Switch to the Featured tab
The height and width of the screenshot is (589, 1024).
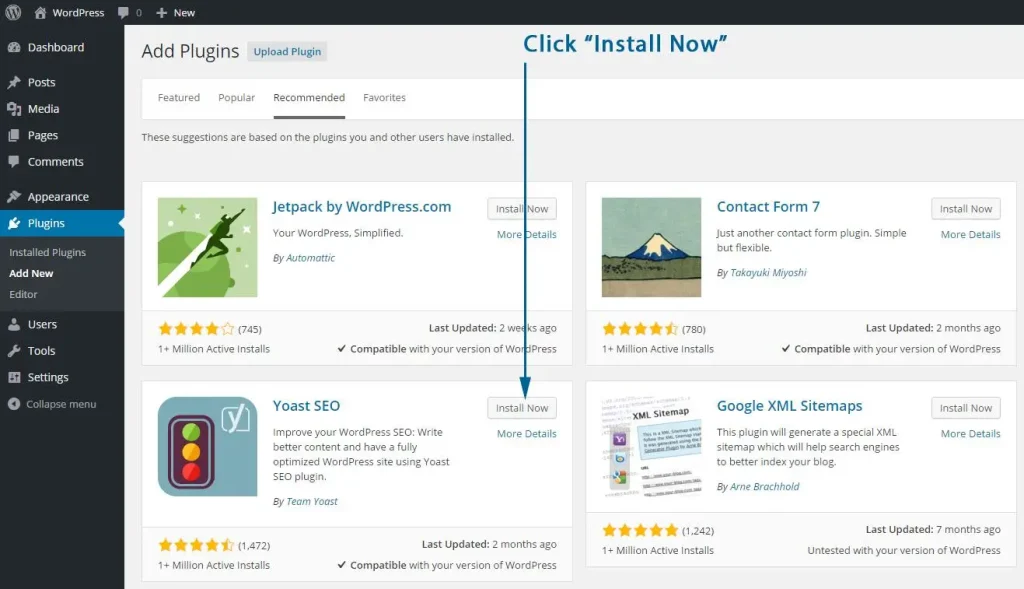179,97
